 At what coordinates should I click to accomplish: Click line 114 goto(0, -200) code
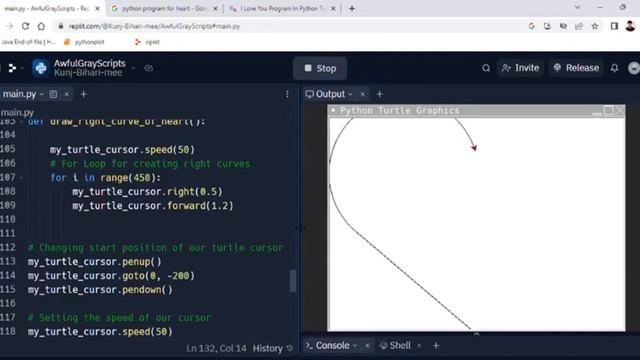pos(111,276)
